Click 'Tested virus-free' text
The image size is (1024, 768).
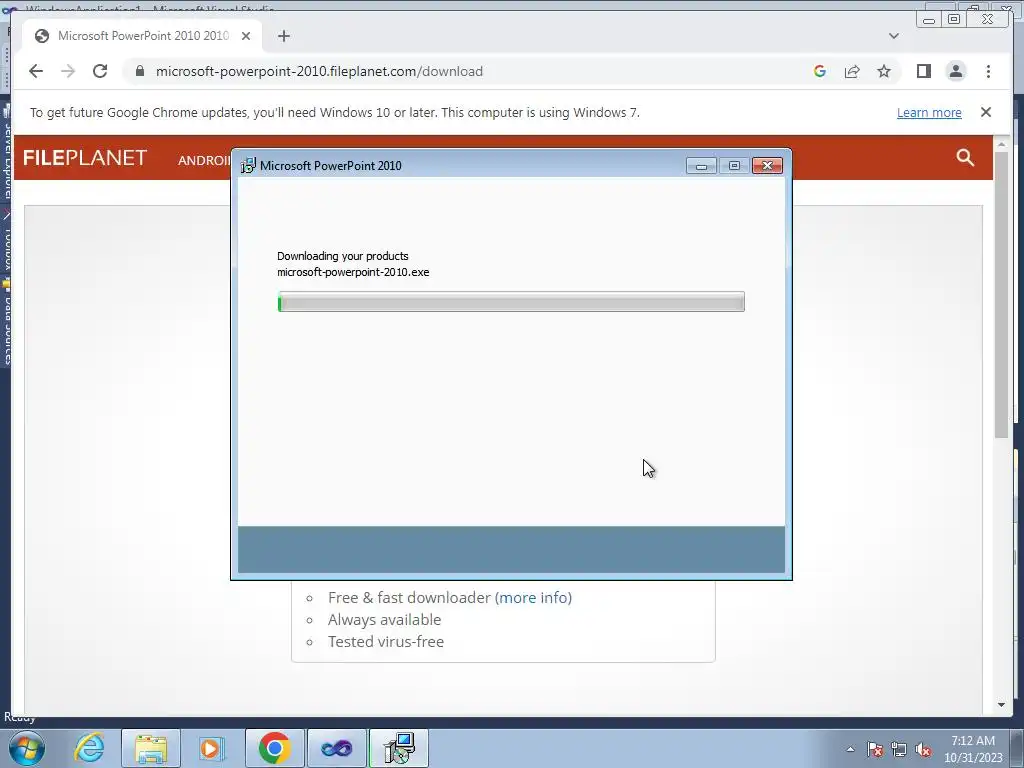386,641
